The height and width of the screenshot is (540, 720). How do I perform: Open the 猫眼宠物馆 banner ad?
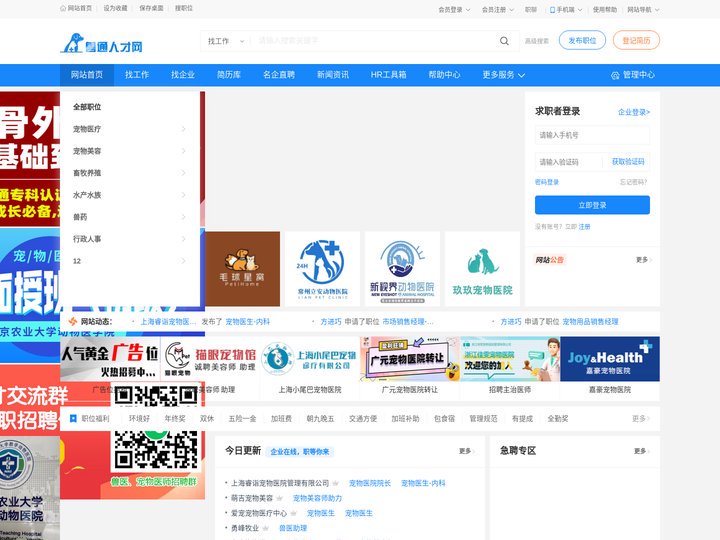[210, 359]
